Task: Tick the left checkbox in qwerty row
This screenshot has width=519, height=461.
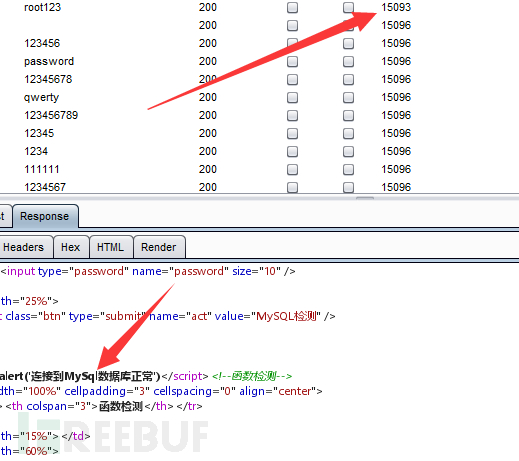Action: click(x=292, y=97)
